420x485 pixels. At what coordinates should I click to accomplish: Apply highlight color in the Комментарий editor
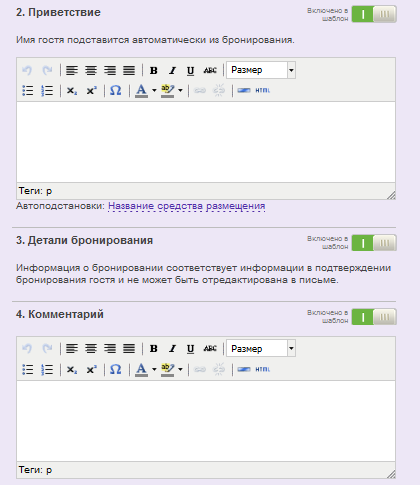tap(167, 369)
